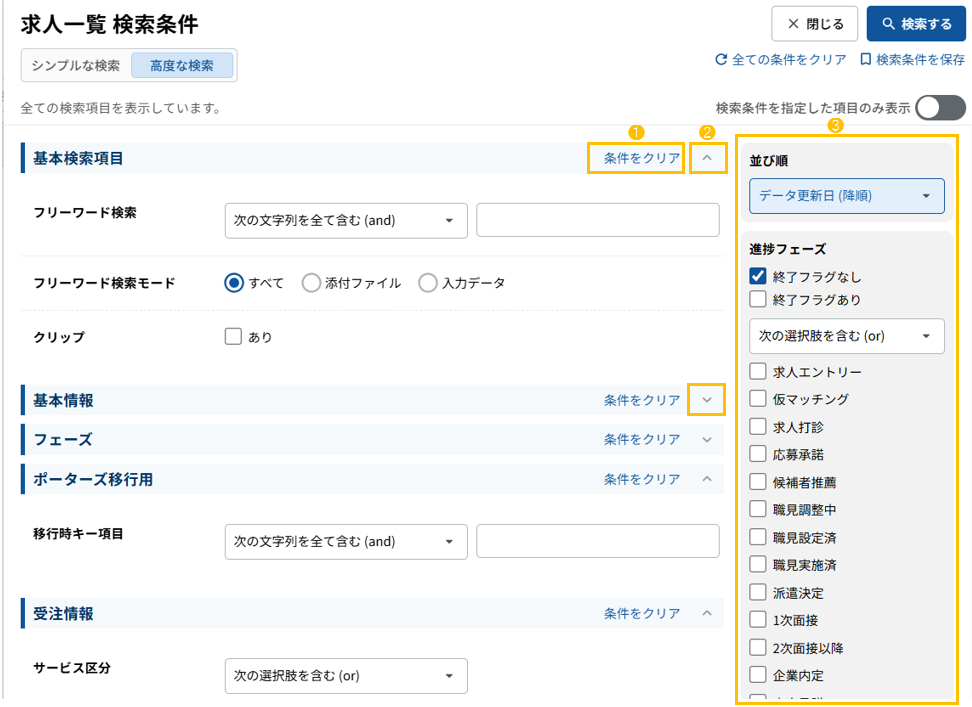Collapse the ポーターズ移行用 section chevron
Screen dimensions: 972x707
coord(707,479)
